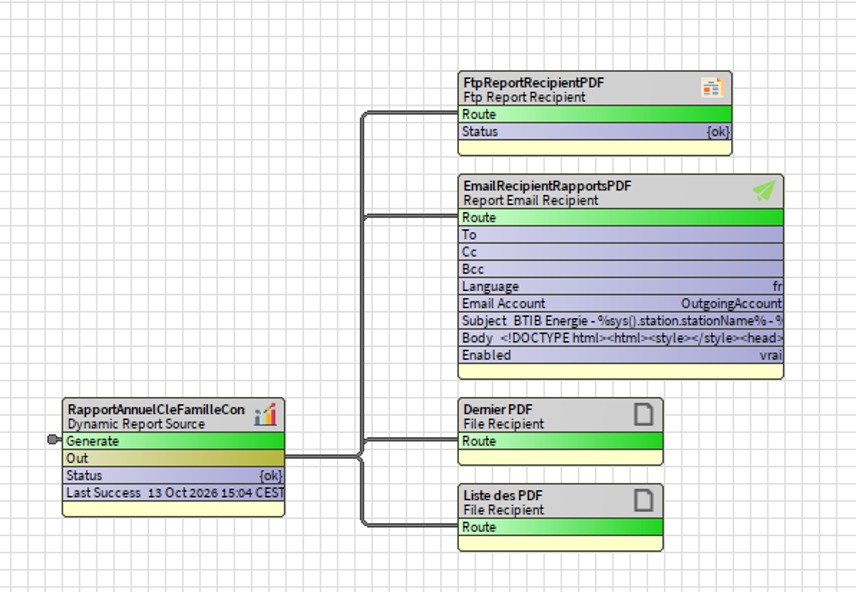Select the Route slot of Liste des PDF

(x=561, y=527)
